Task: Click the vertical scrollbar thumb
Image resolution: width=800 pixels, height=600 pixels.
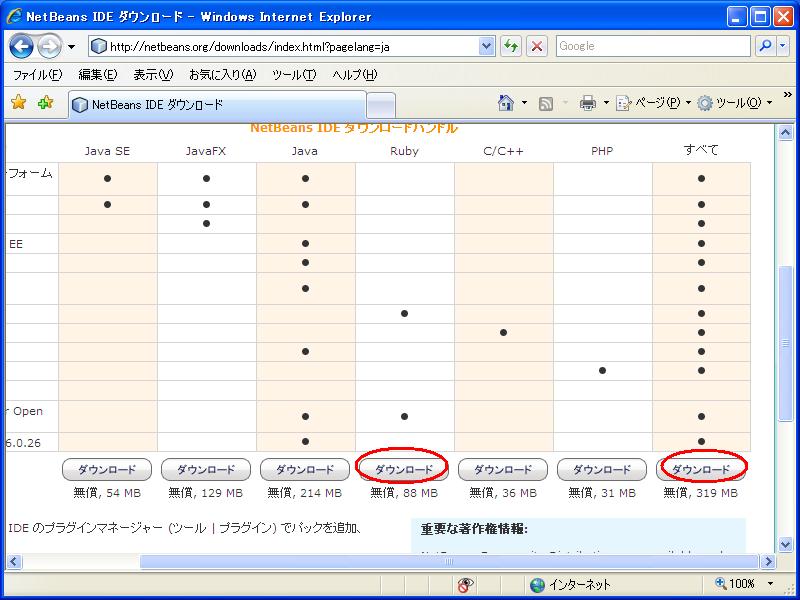Action: coord(785,343)
